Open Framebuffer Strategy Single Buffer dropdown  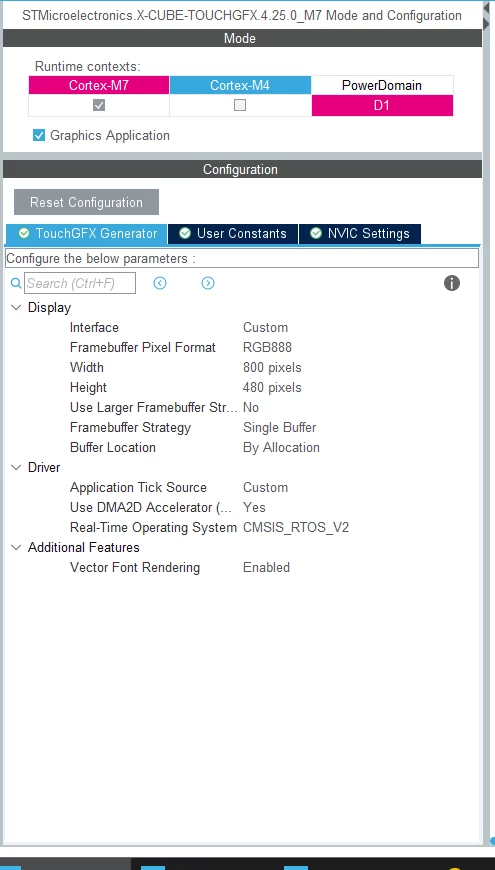click(279, 427)
